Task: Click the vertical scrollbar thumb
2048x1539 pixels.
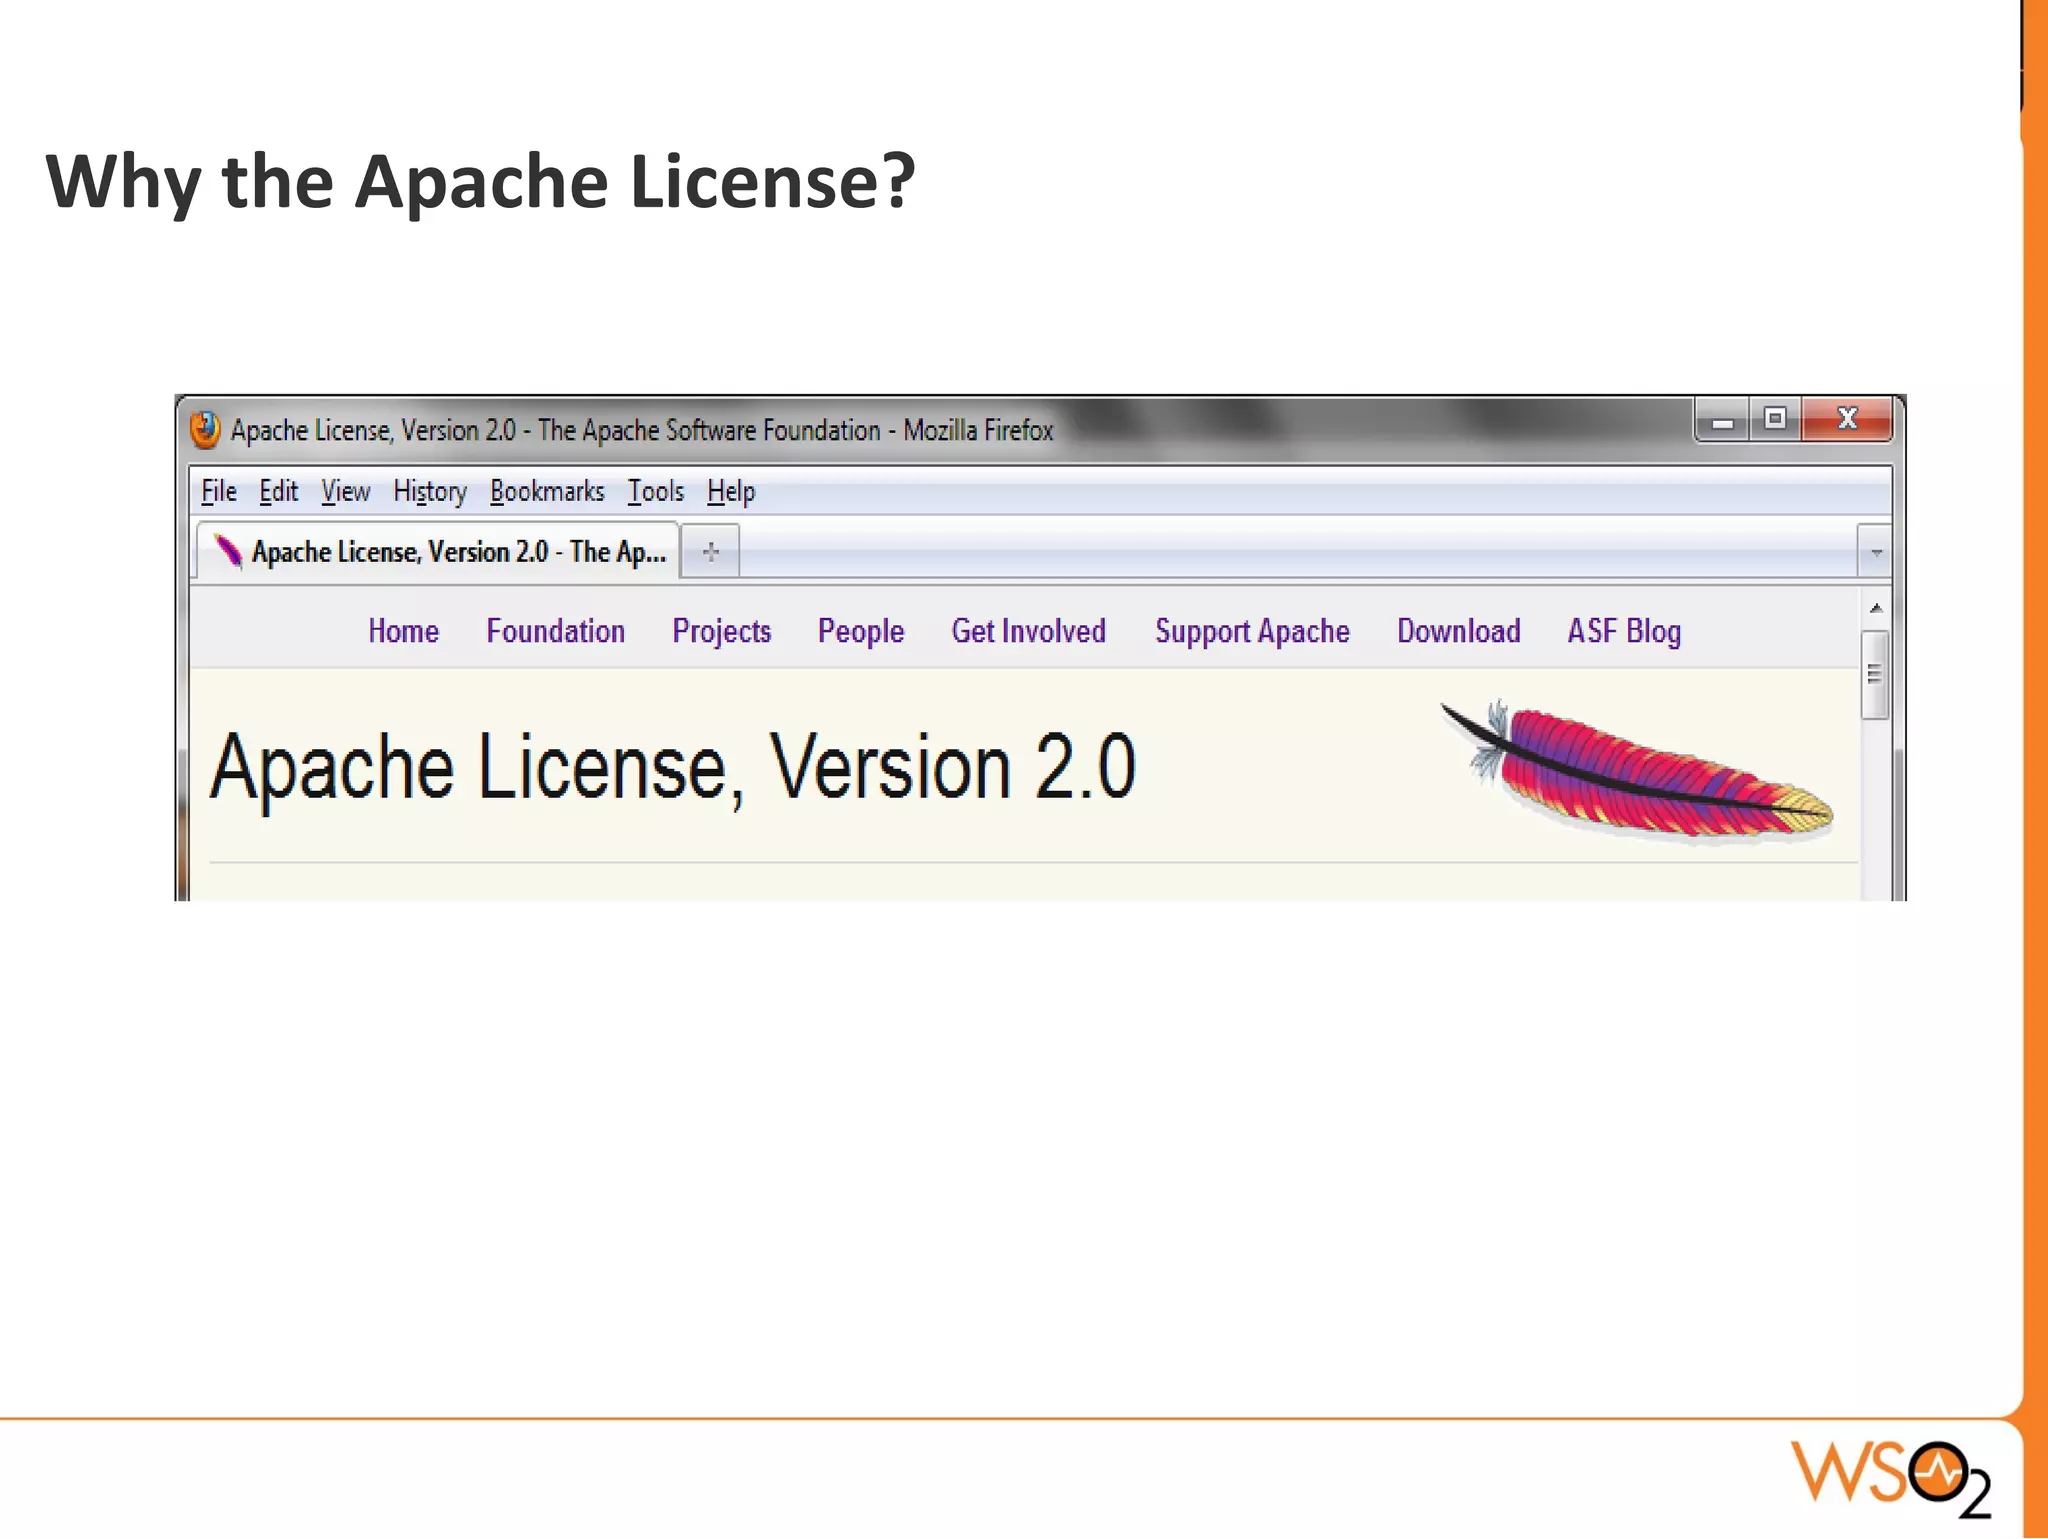Action: coord(1875,674)
